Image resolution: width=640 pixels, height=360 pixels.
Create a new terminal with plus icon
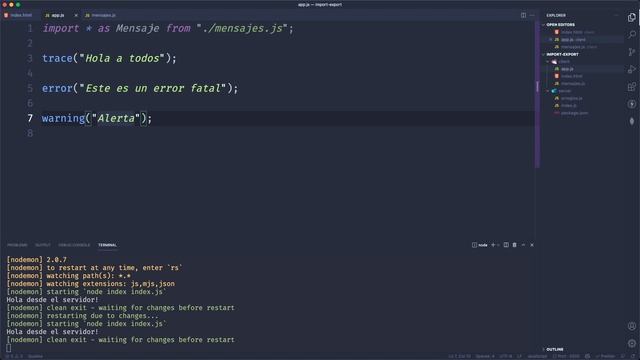point(493,245)
